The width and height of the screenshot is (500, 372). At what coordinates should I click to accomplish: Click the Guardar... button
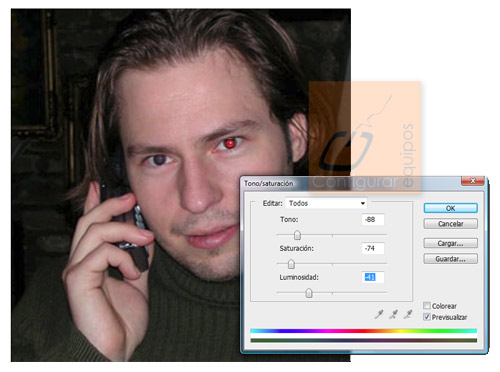(x=450, y=259)
